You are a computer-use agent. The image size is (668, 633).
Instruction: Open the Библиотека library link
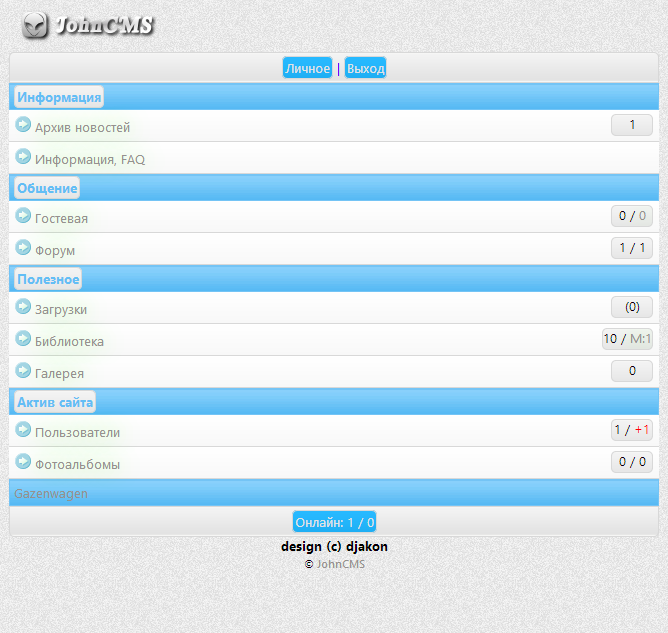[69, 341]
